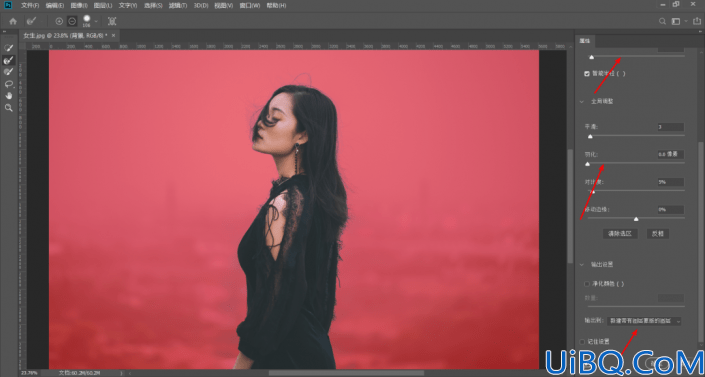705x377 pixels.
Task: Open the status bar info arrow
Action: tap(120, 373)
